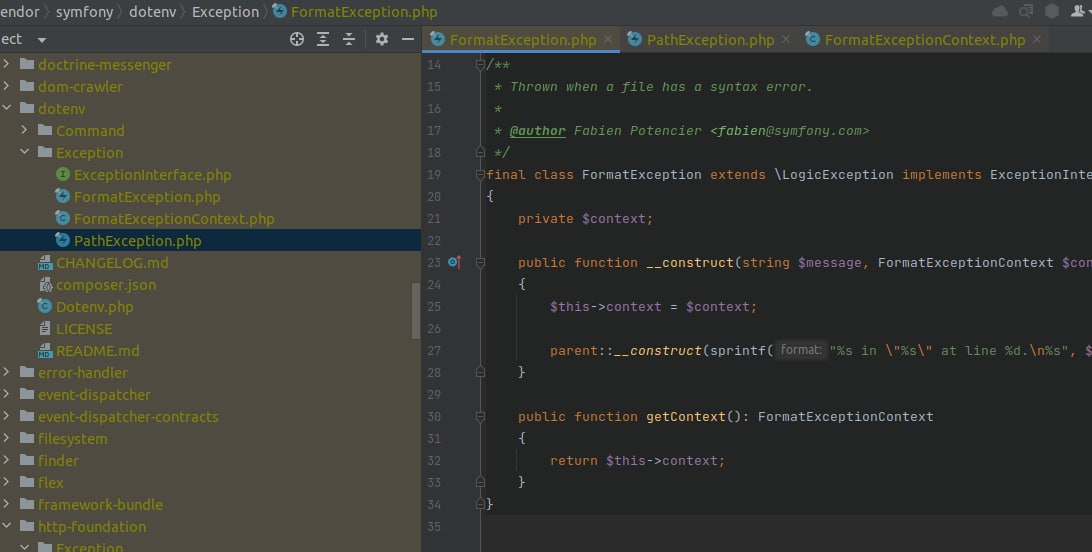This screenshot has width=1092, height=552.
Task: Click line number 35 in the gutter
Action: click(434, 526)
